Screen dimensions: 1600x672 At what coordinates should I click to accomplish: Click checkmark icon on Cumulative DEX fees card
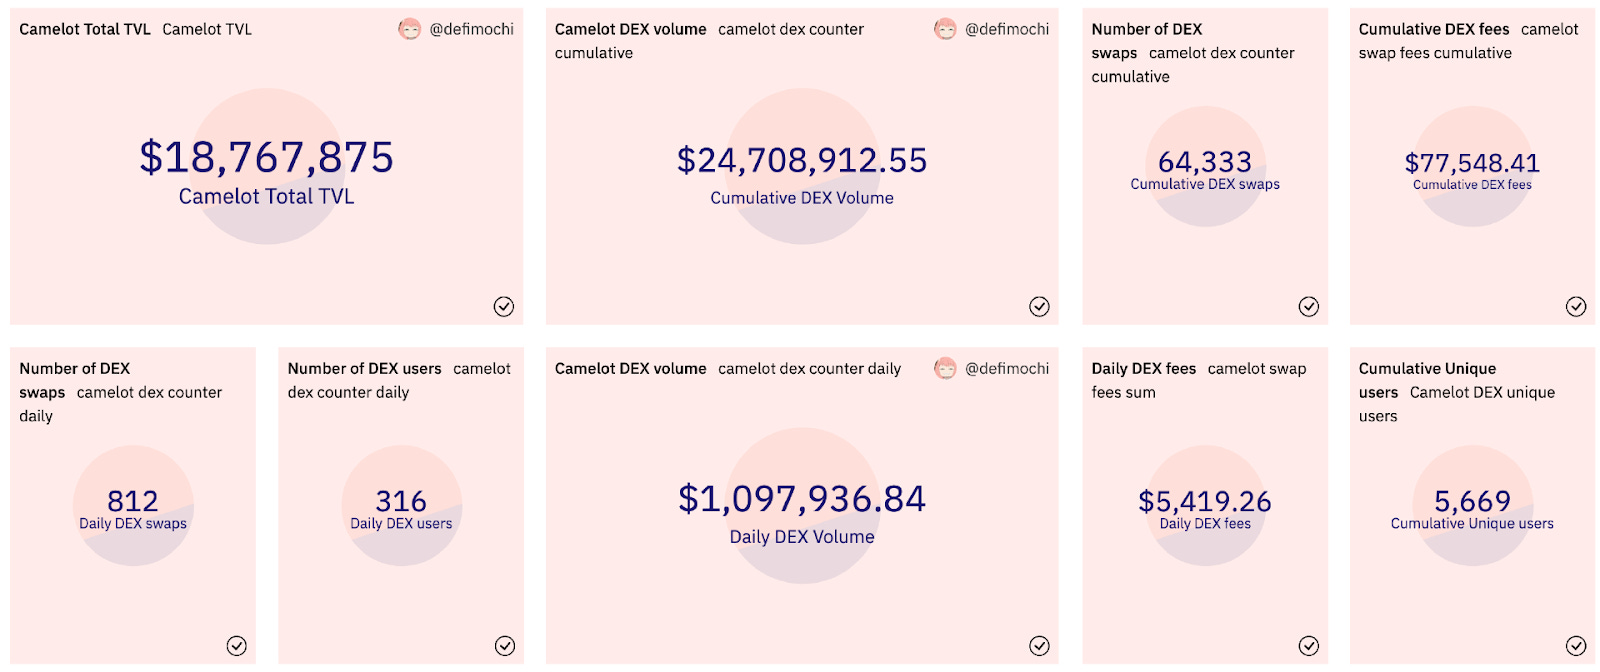point(1576,307)
